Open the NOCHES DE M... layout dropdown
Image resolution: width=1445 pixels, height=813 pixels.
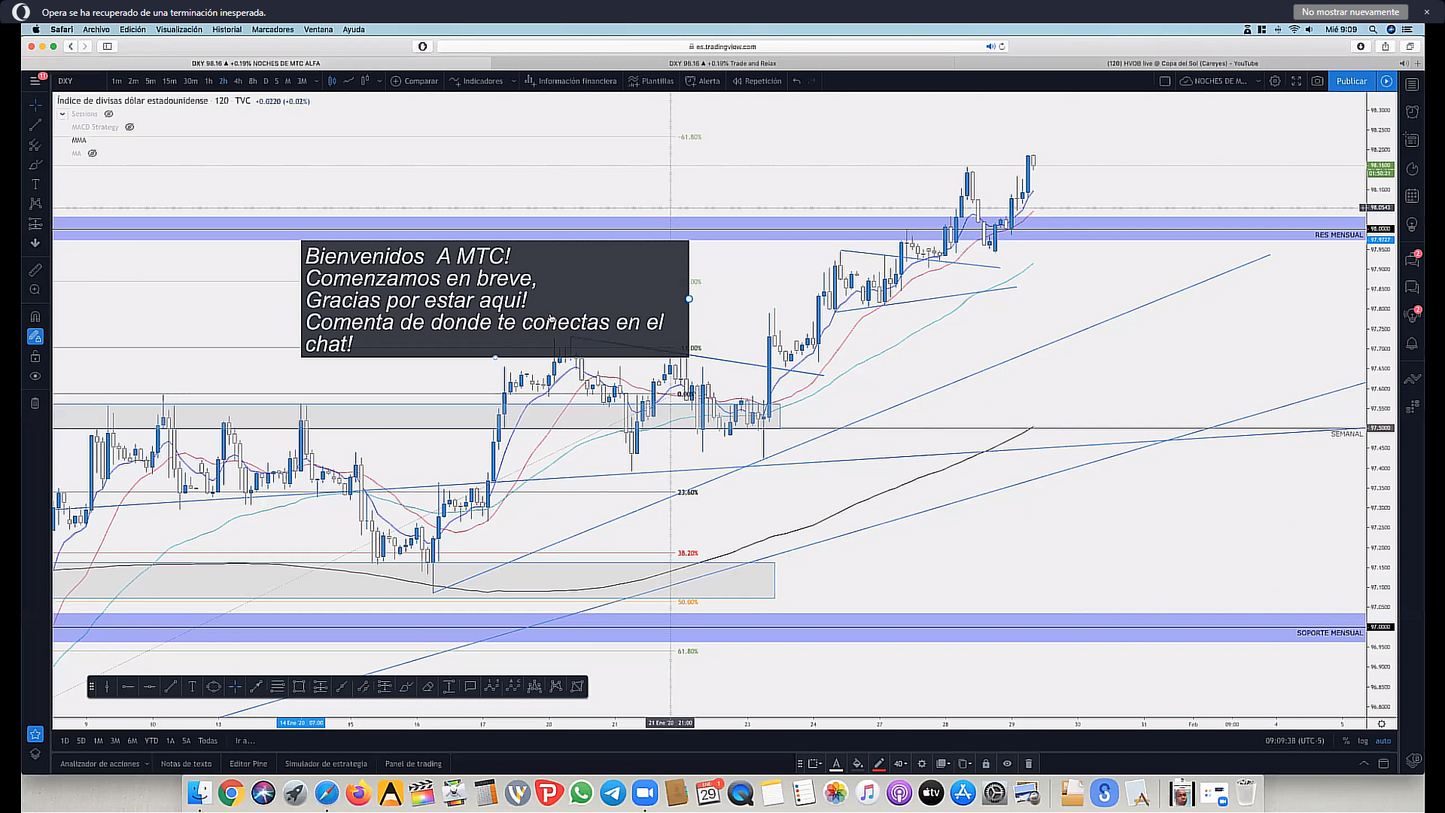(1258, 81)
